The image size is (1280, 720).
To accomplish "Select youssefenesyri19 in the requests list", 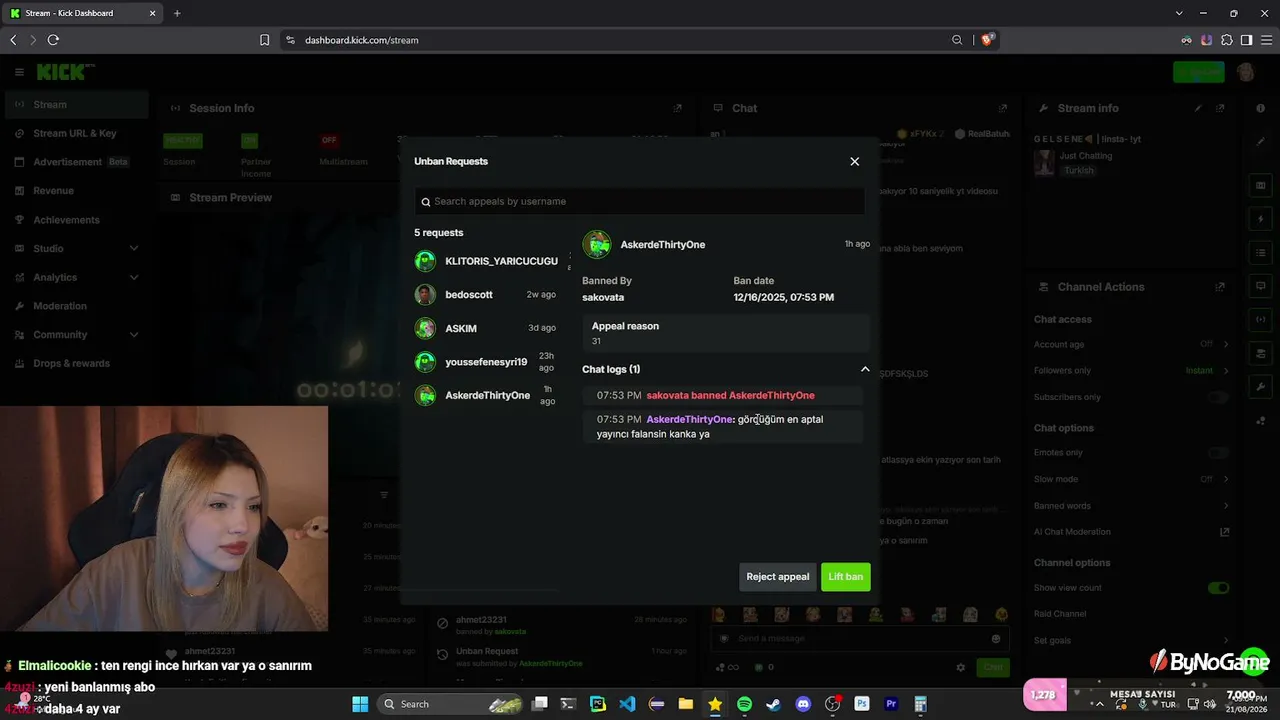I will point(486,362).
